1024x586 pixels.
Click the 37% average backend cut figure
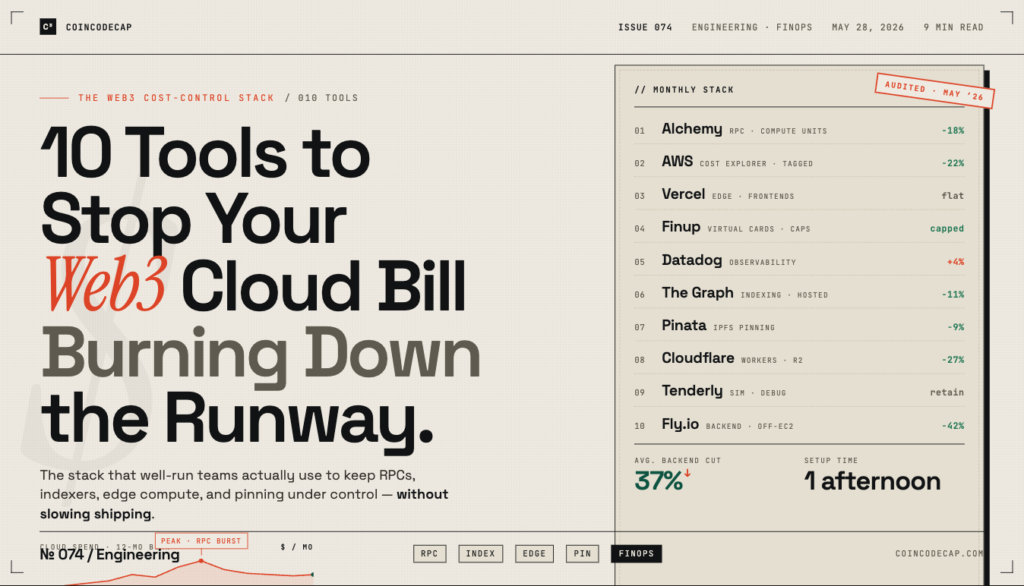(x=658, y=481)
